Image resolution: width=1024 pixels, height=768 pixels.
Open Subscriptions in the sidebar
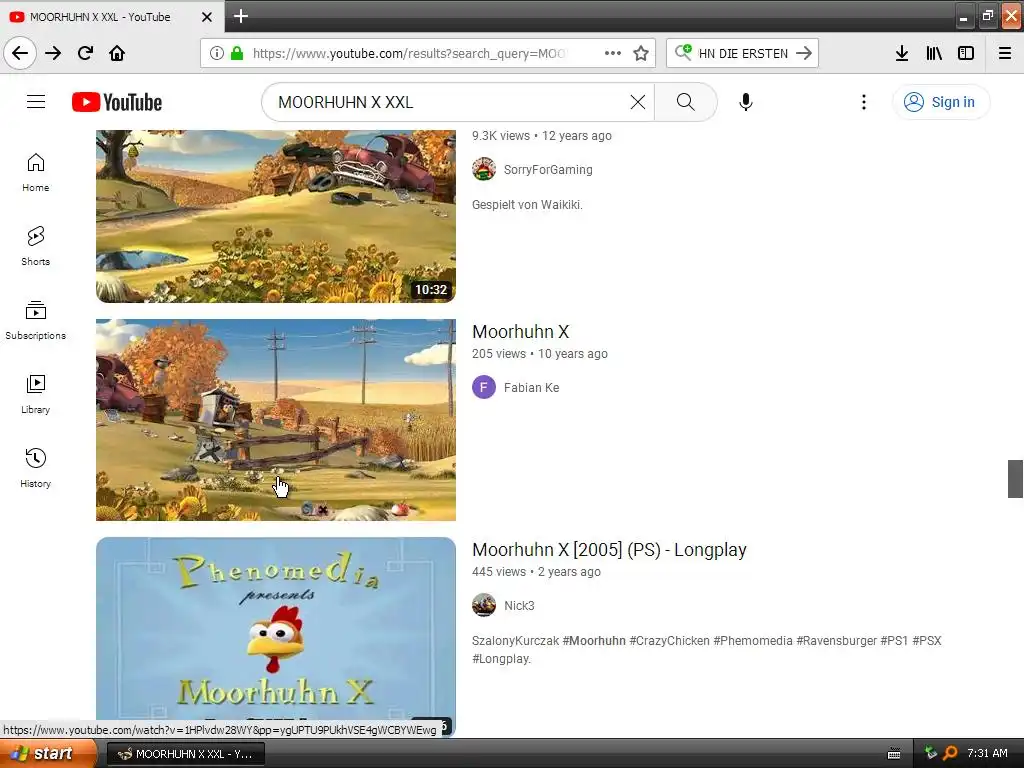click(35, 320)
